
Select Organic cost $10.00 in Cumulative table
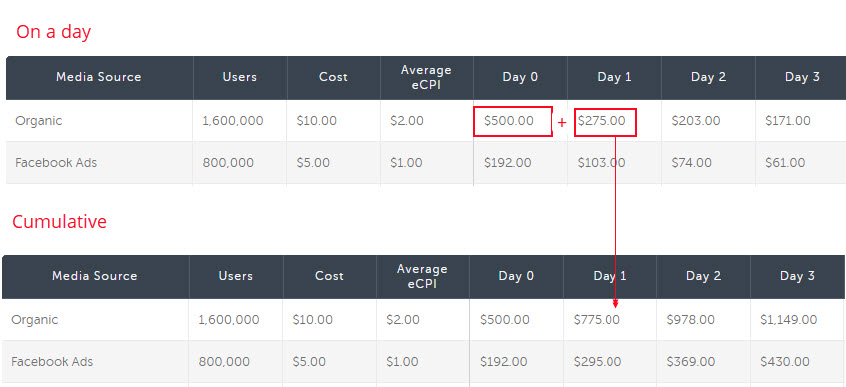point(312,320)
